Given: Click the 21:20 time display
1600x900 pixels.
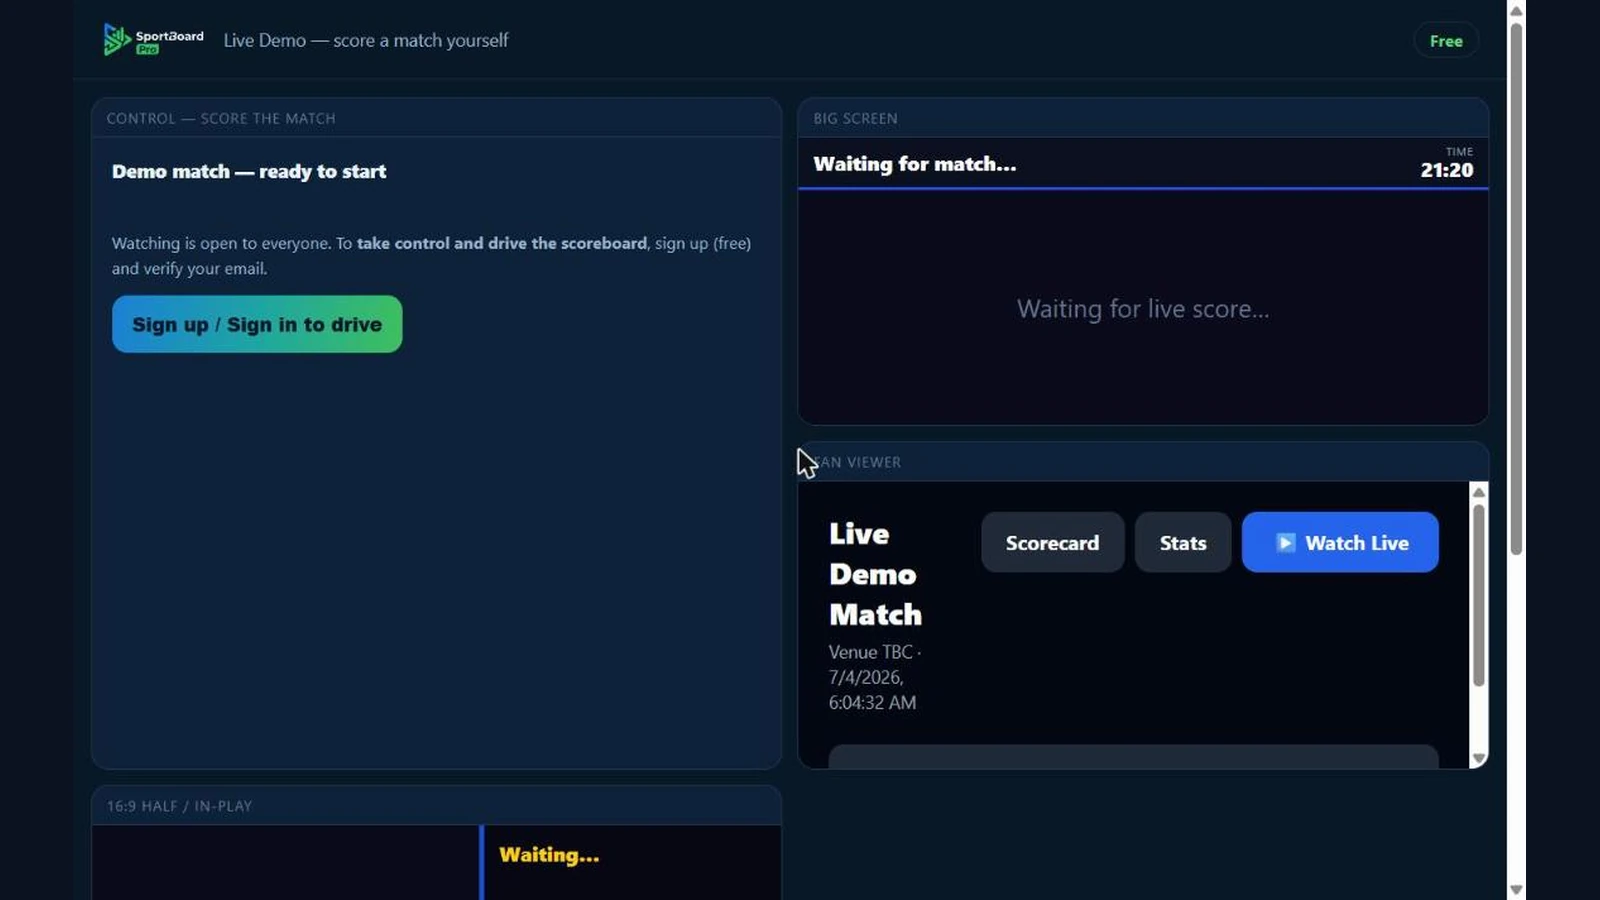Looking at the screenshot, I should tap(1446, 170).
